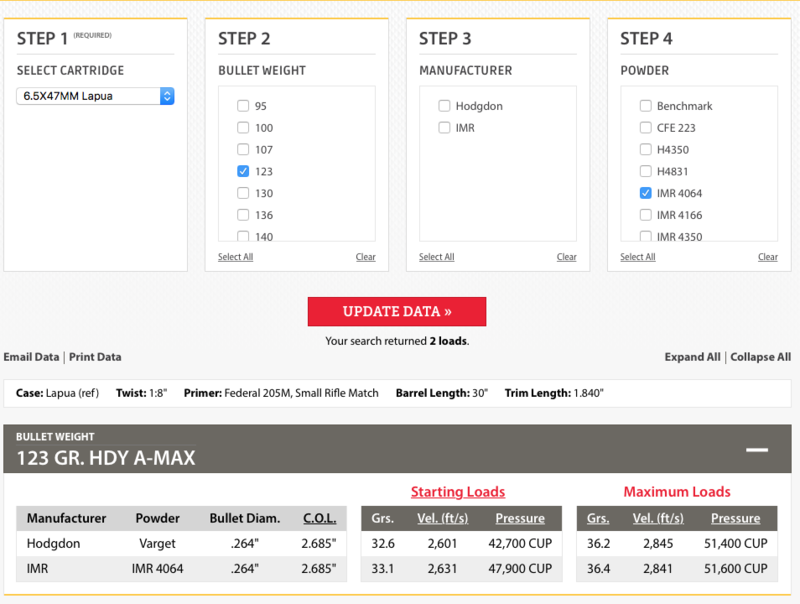The width and height of the screenshot is (800, 604).
Task: Collapse All load results
Action: tap(760, 357)
